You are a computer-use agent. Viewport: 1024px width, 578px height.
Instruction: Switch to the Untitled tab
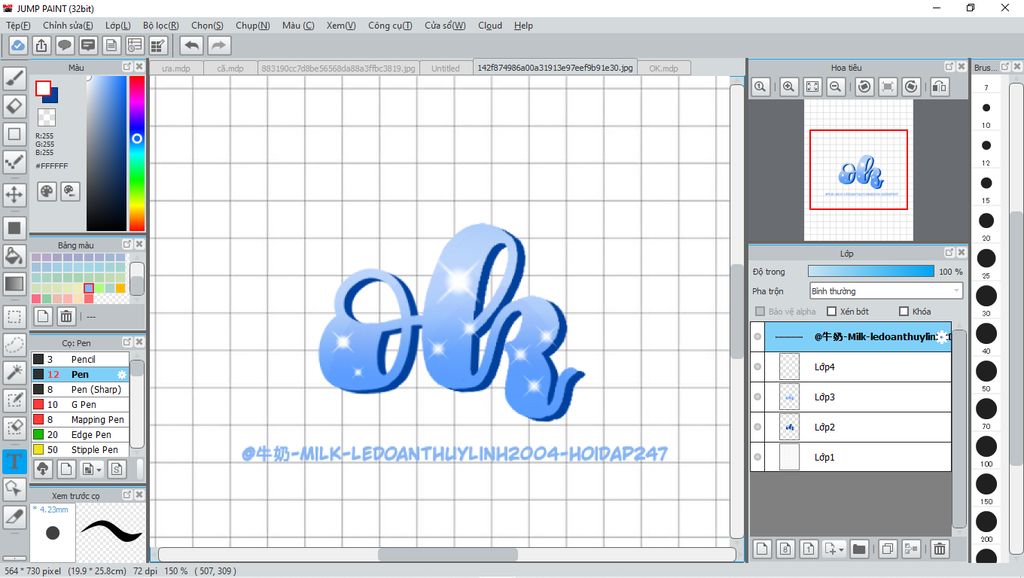[445, 68]
